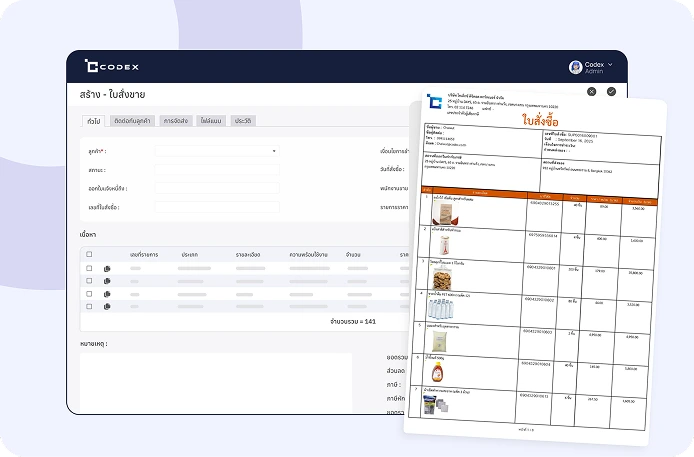Screen dimensions: 694x457
Task: Click copy icon in second table row
Action: point(106,282)
